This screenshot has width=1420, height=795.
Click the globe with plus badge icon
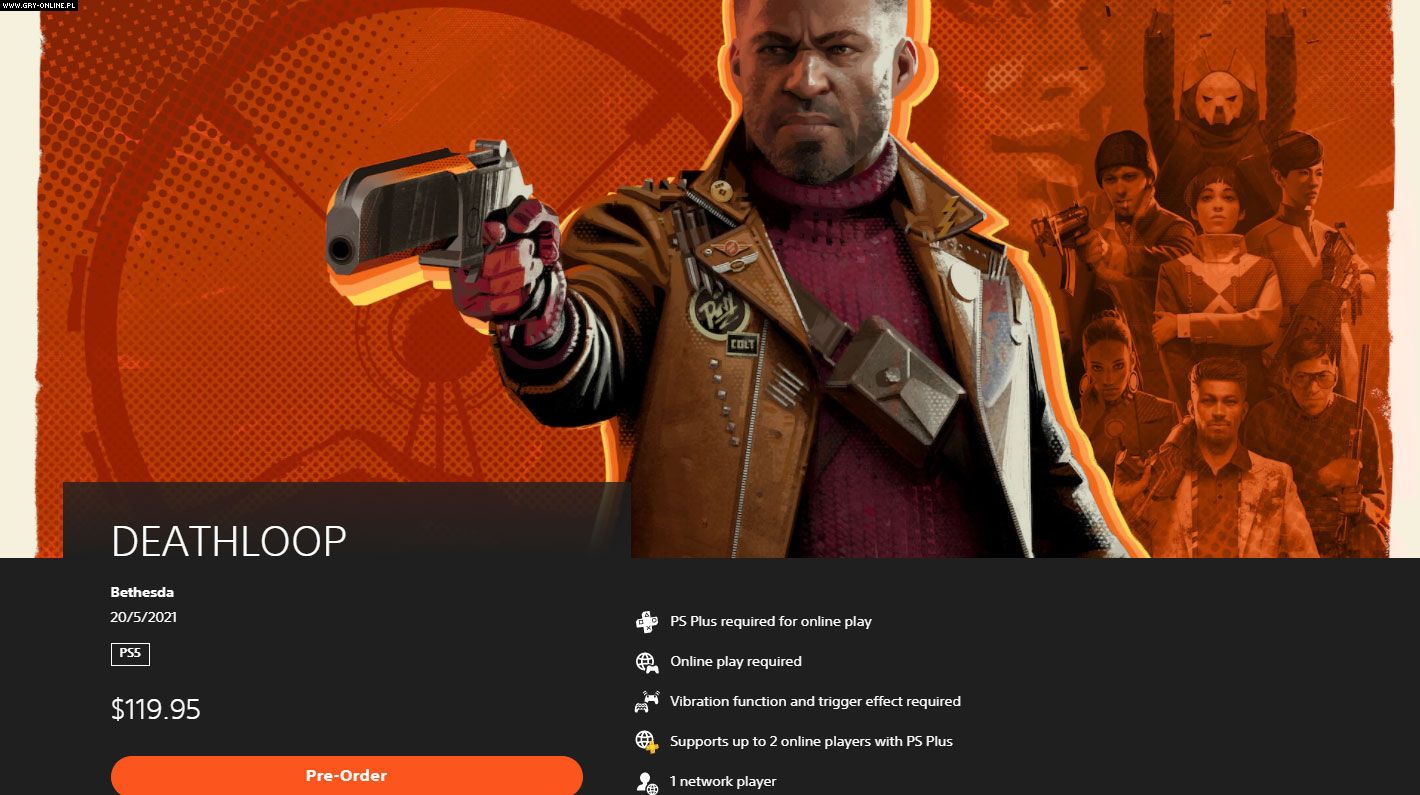click(x=647, y=742)
